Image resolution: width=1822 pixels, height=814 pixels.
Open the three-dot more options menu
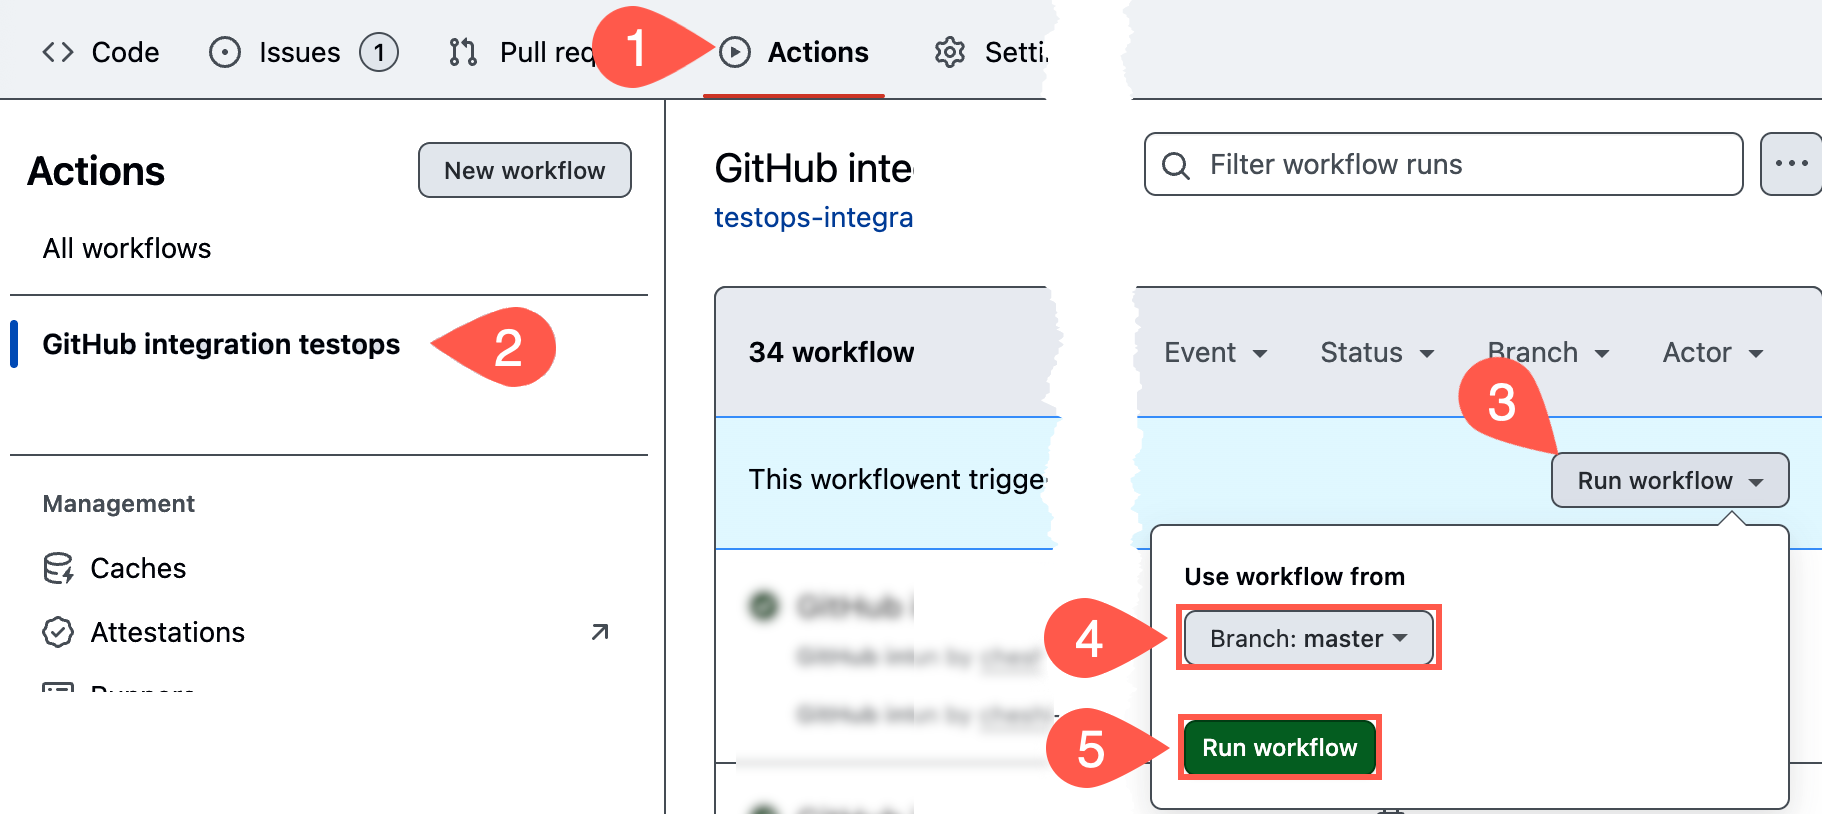click(1790, 164)
